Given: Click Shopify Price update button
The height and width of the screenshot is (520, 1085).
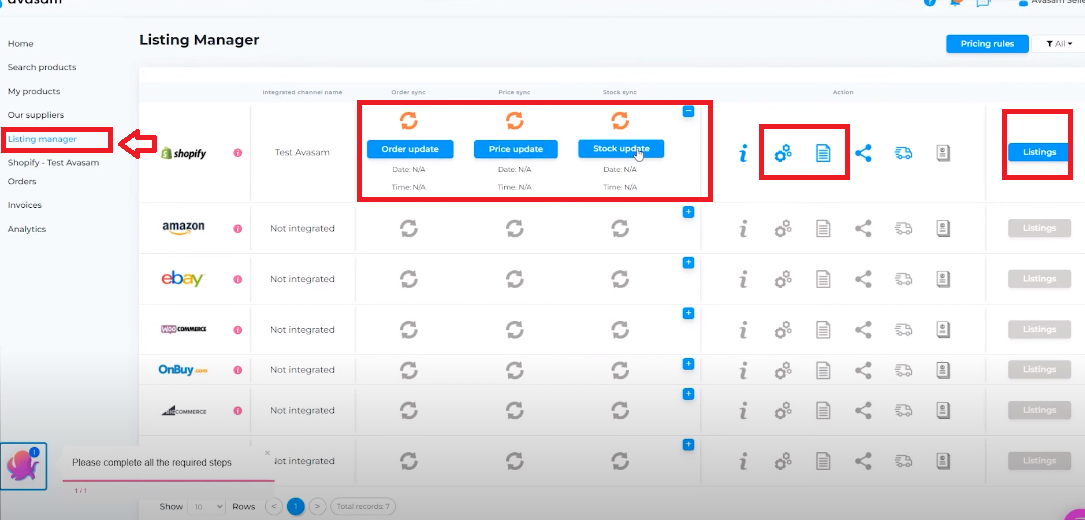Looking at the screenshot, I should coord(516,150).
